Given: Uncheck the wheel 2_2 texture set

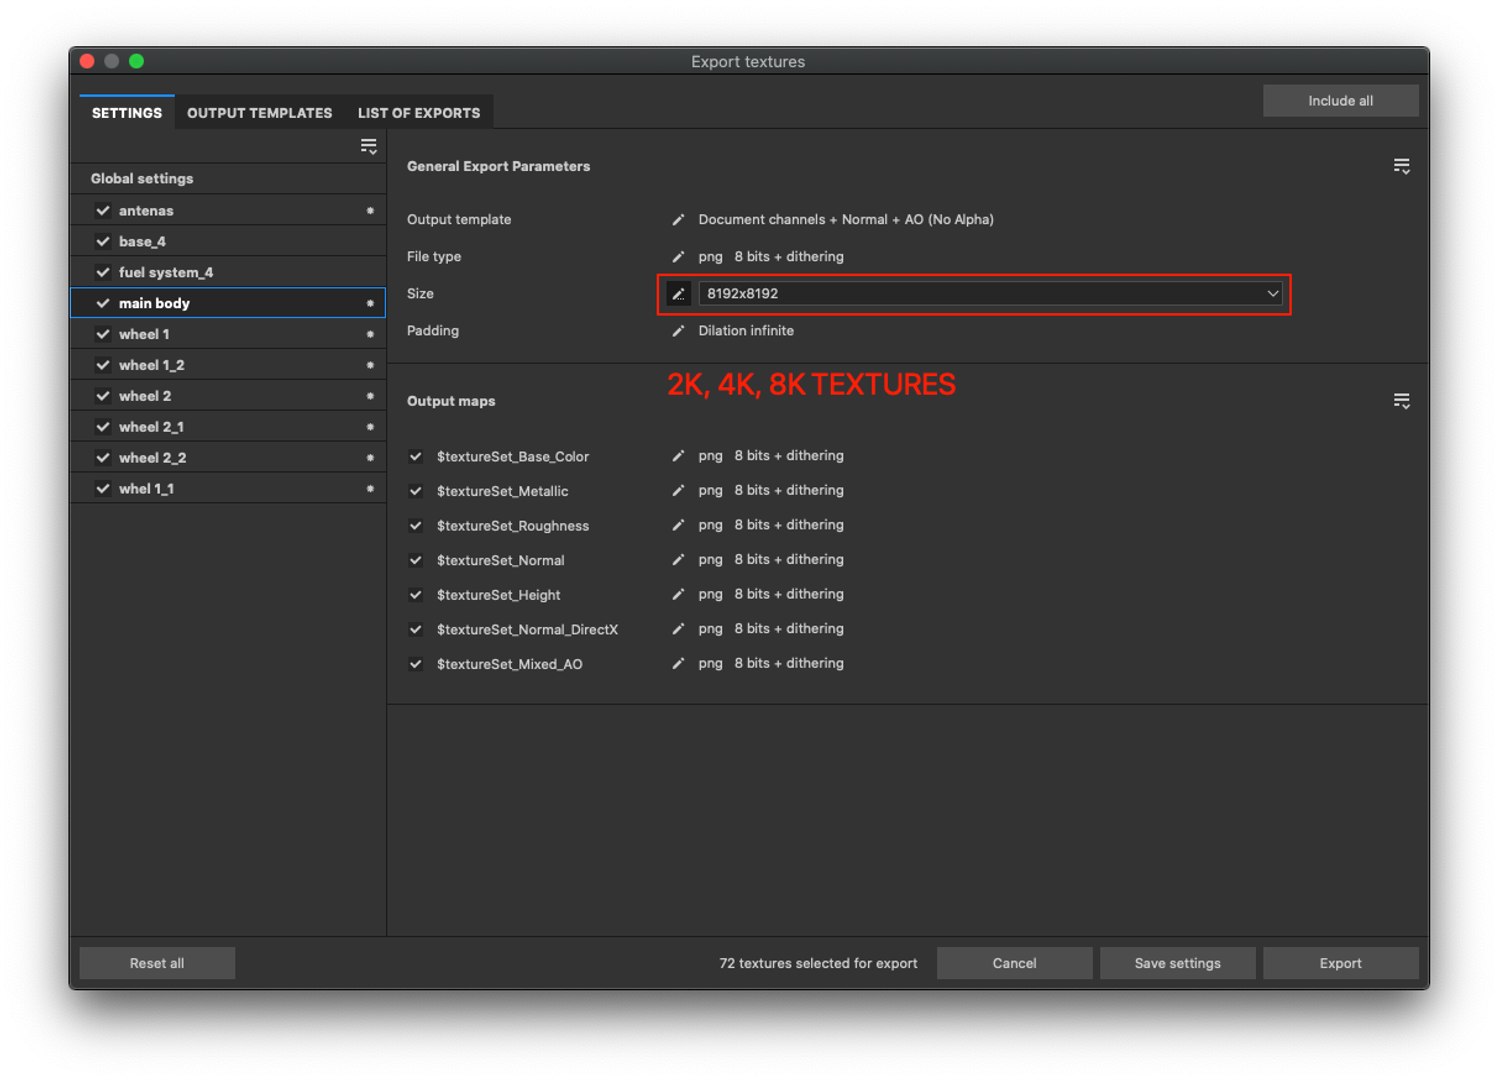Looking at the screenshot, I should pos(103,458).
